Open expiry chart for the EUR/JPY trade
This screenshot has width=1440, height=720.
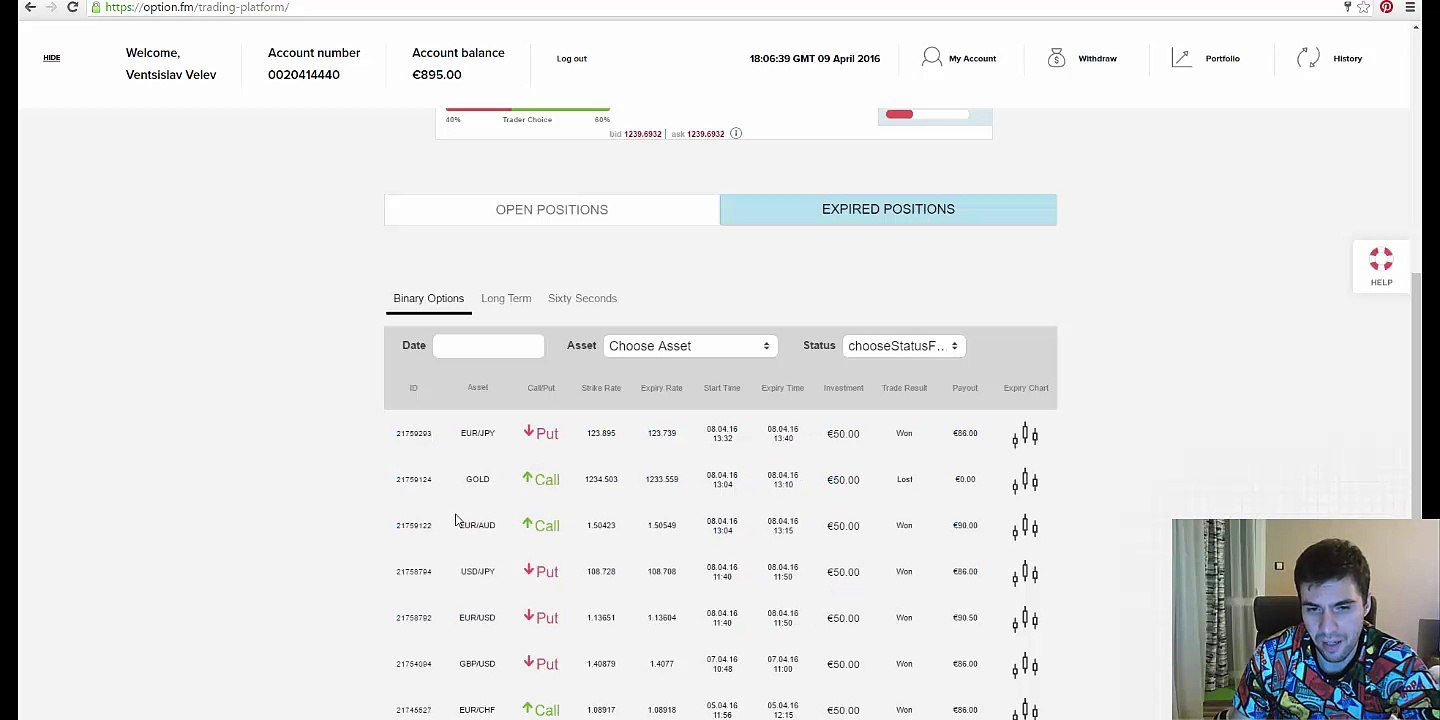1025,434
